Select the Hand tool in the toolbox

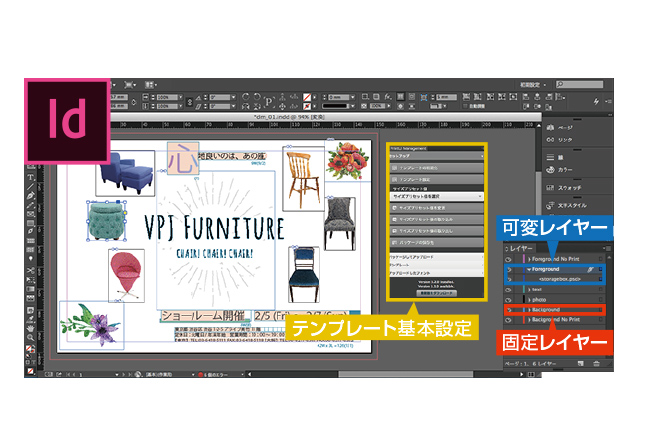point(30,328)
